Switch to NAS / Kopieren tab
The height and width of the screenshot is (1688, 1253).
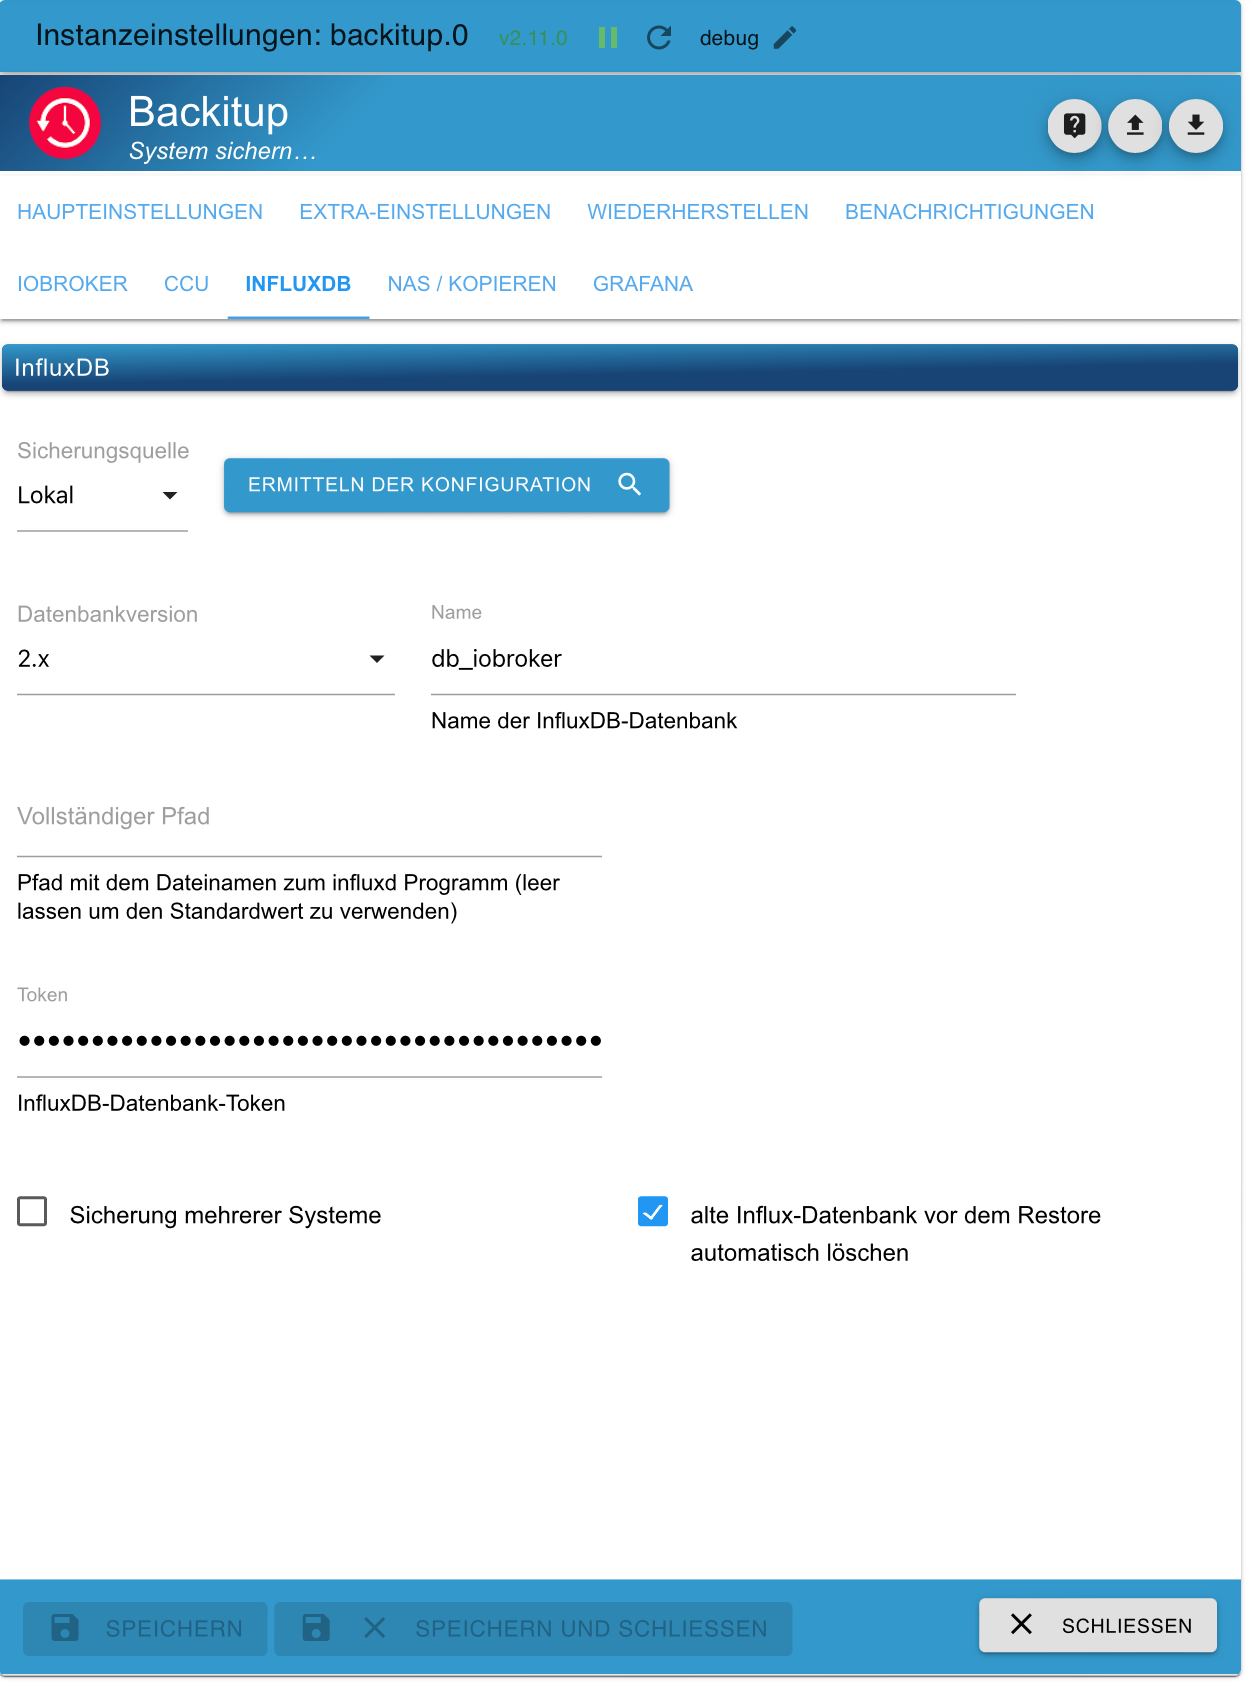[472, 284]
